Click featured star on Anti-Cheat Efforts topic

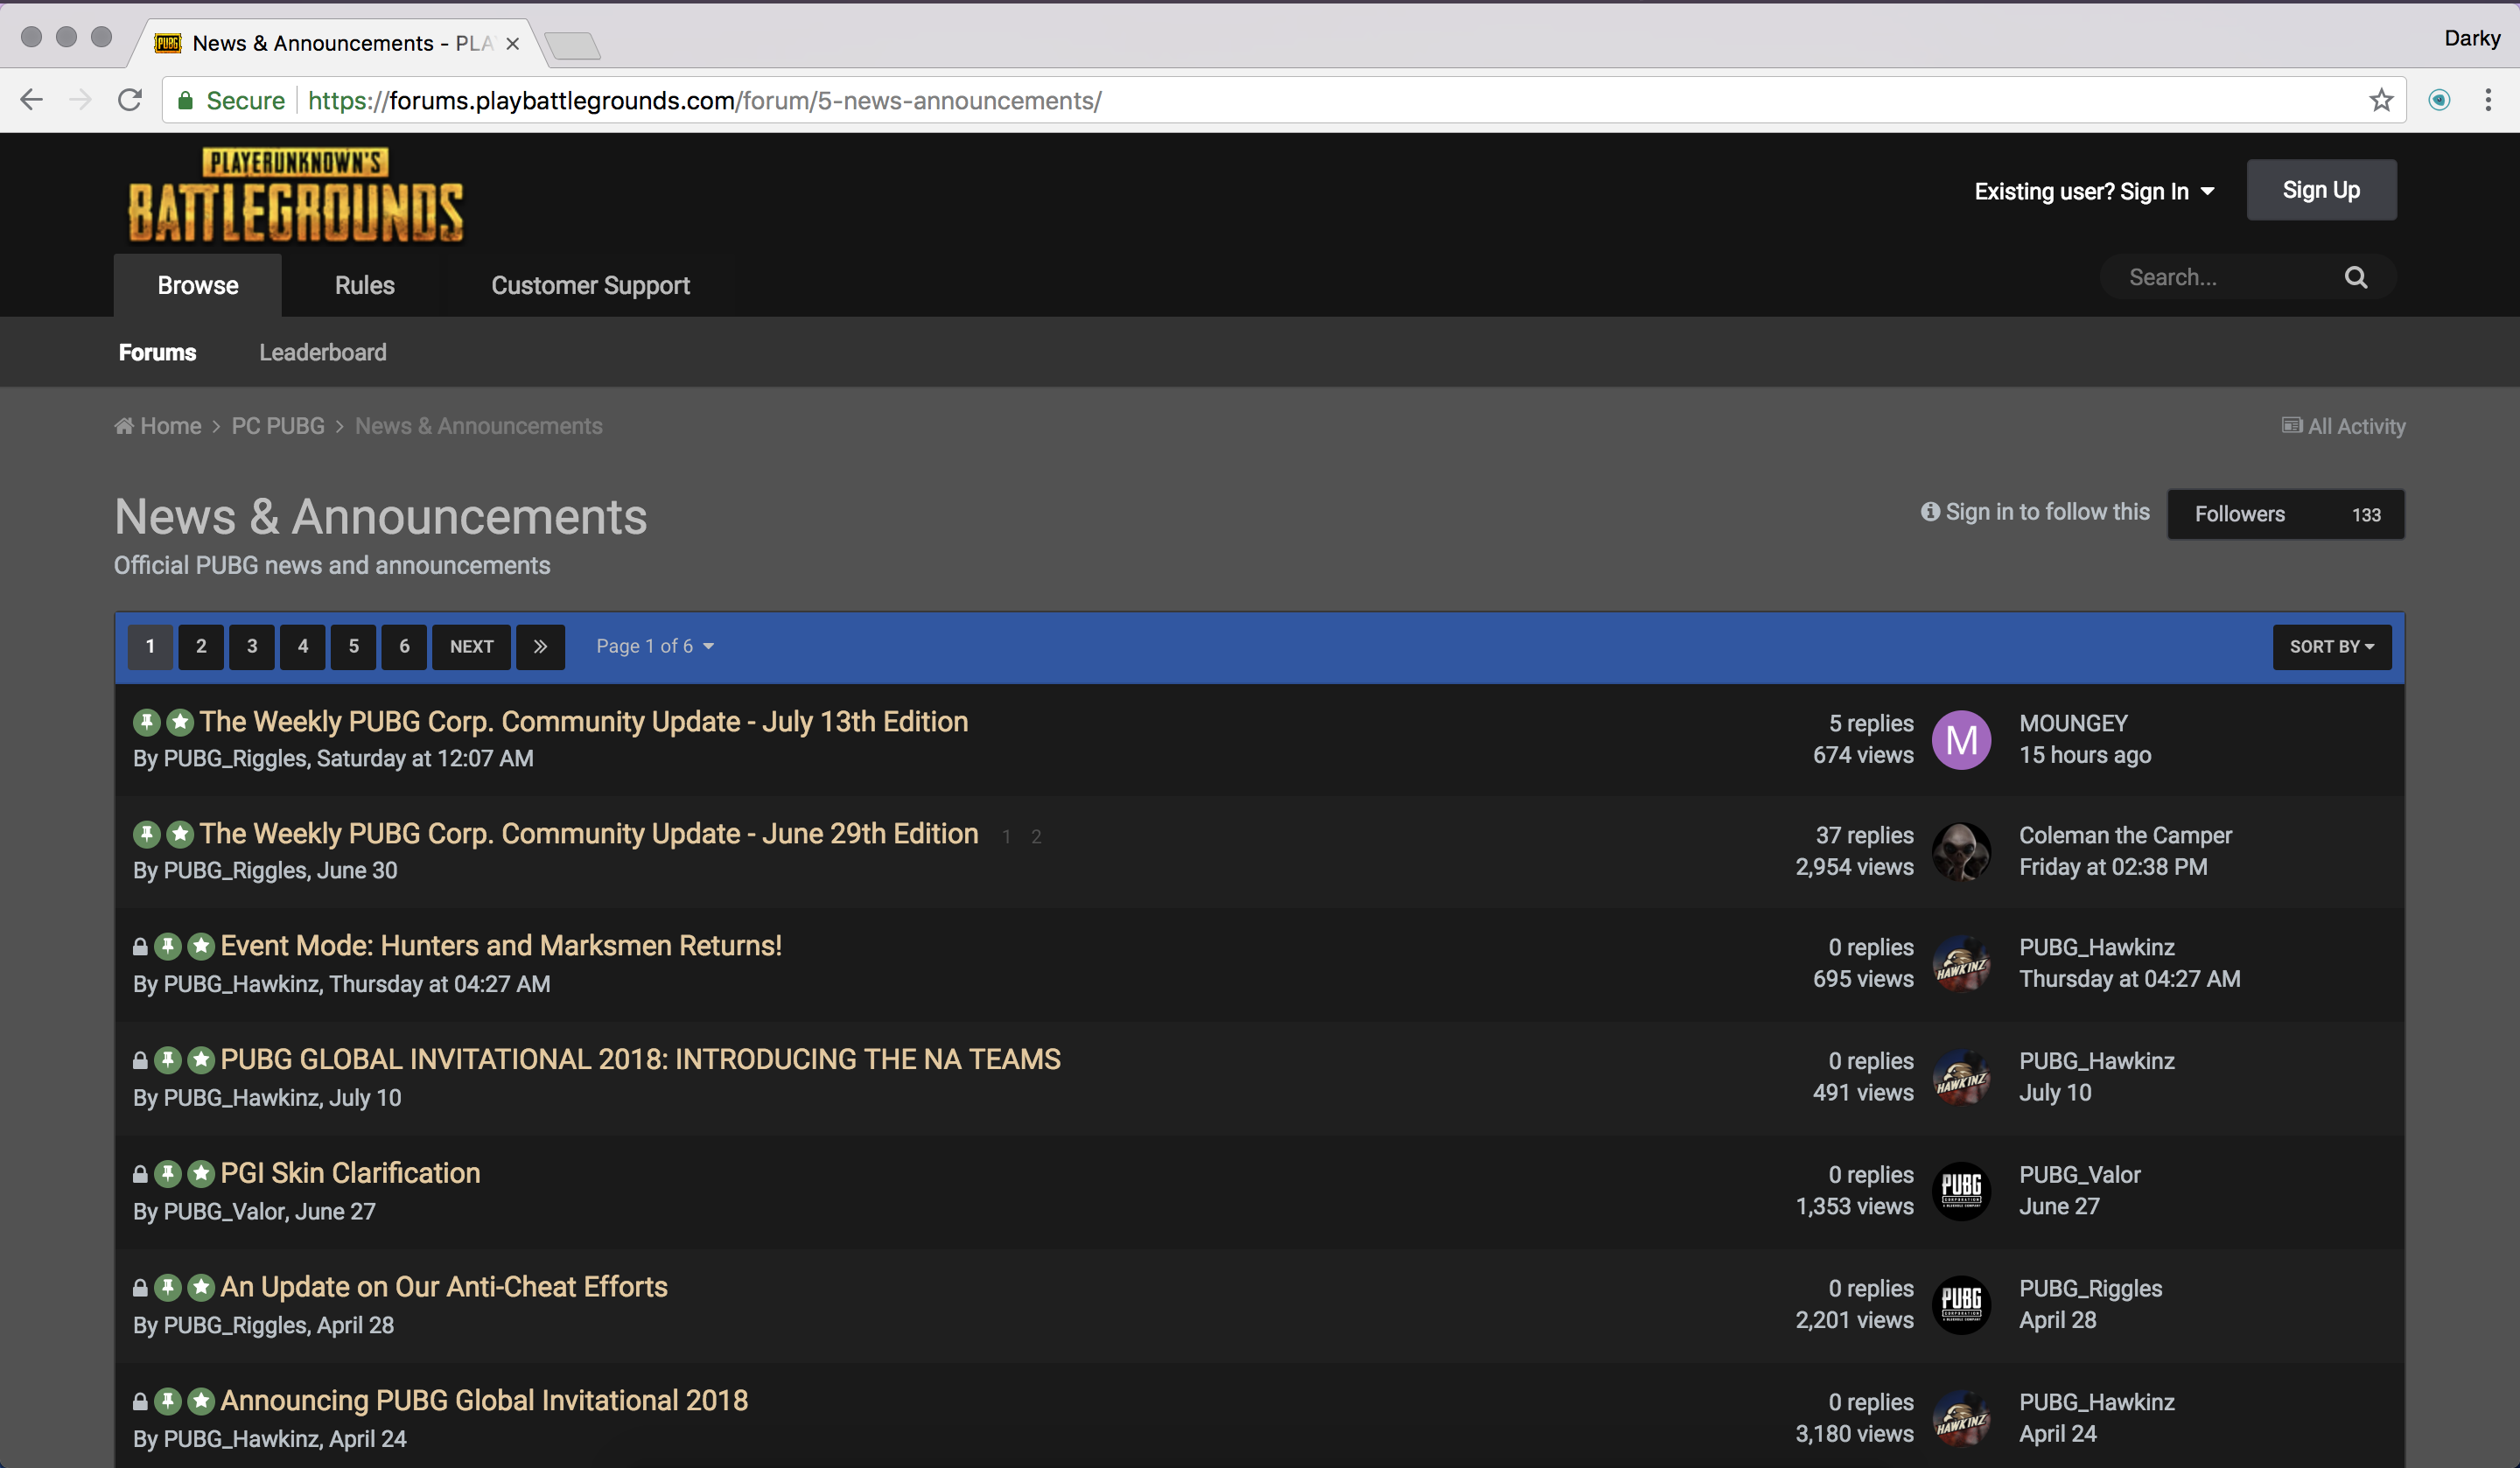tap(201, 1287)
